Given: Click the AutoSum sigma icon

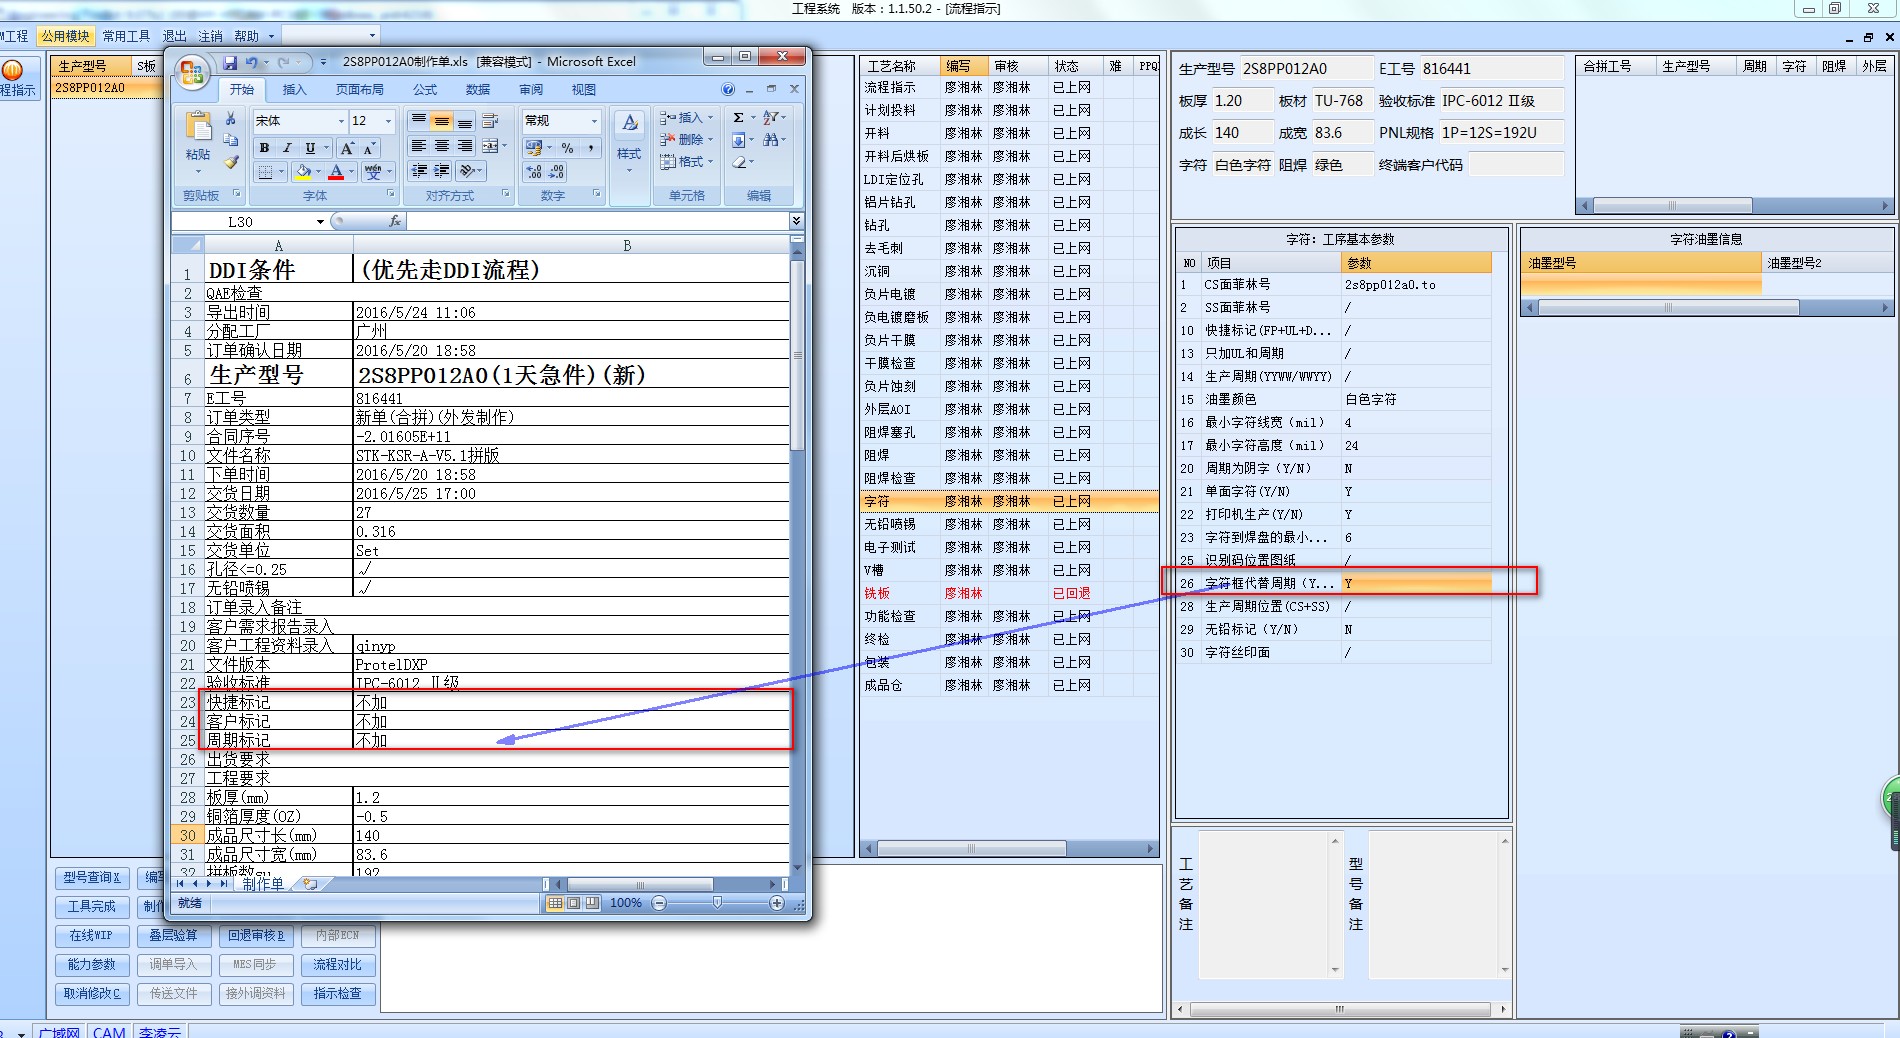Looking at the screenshot, I should (x=738, y=118).
